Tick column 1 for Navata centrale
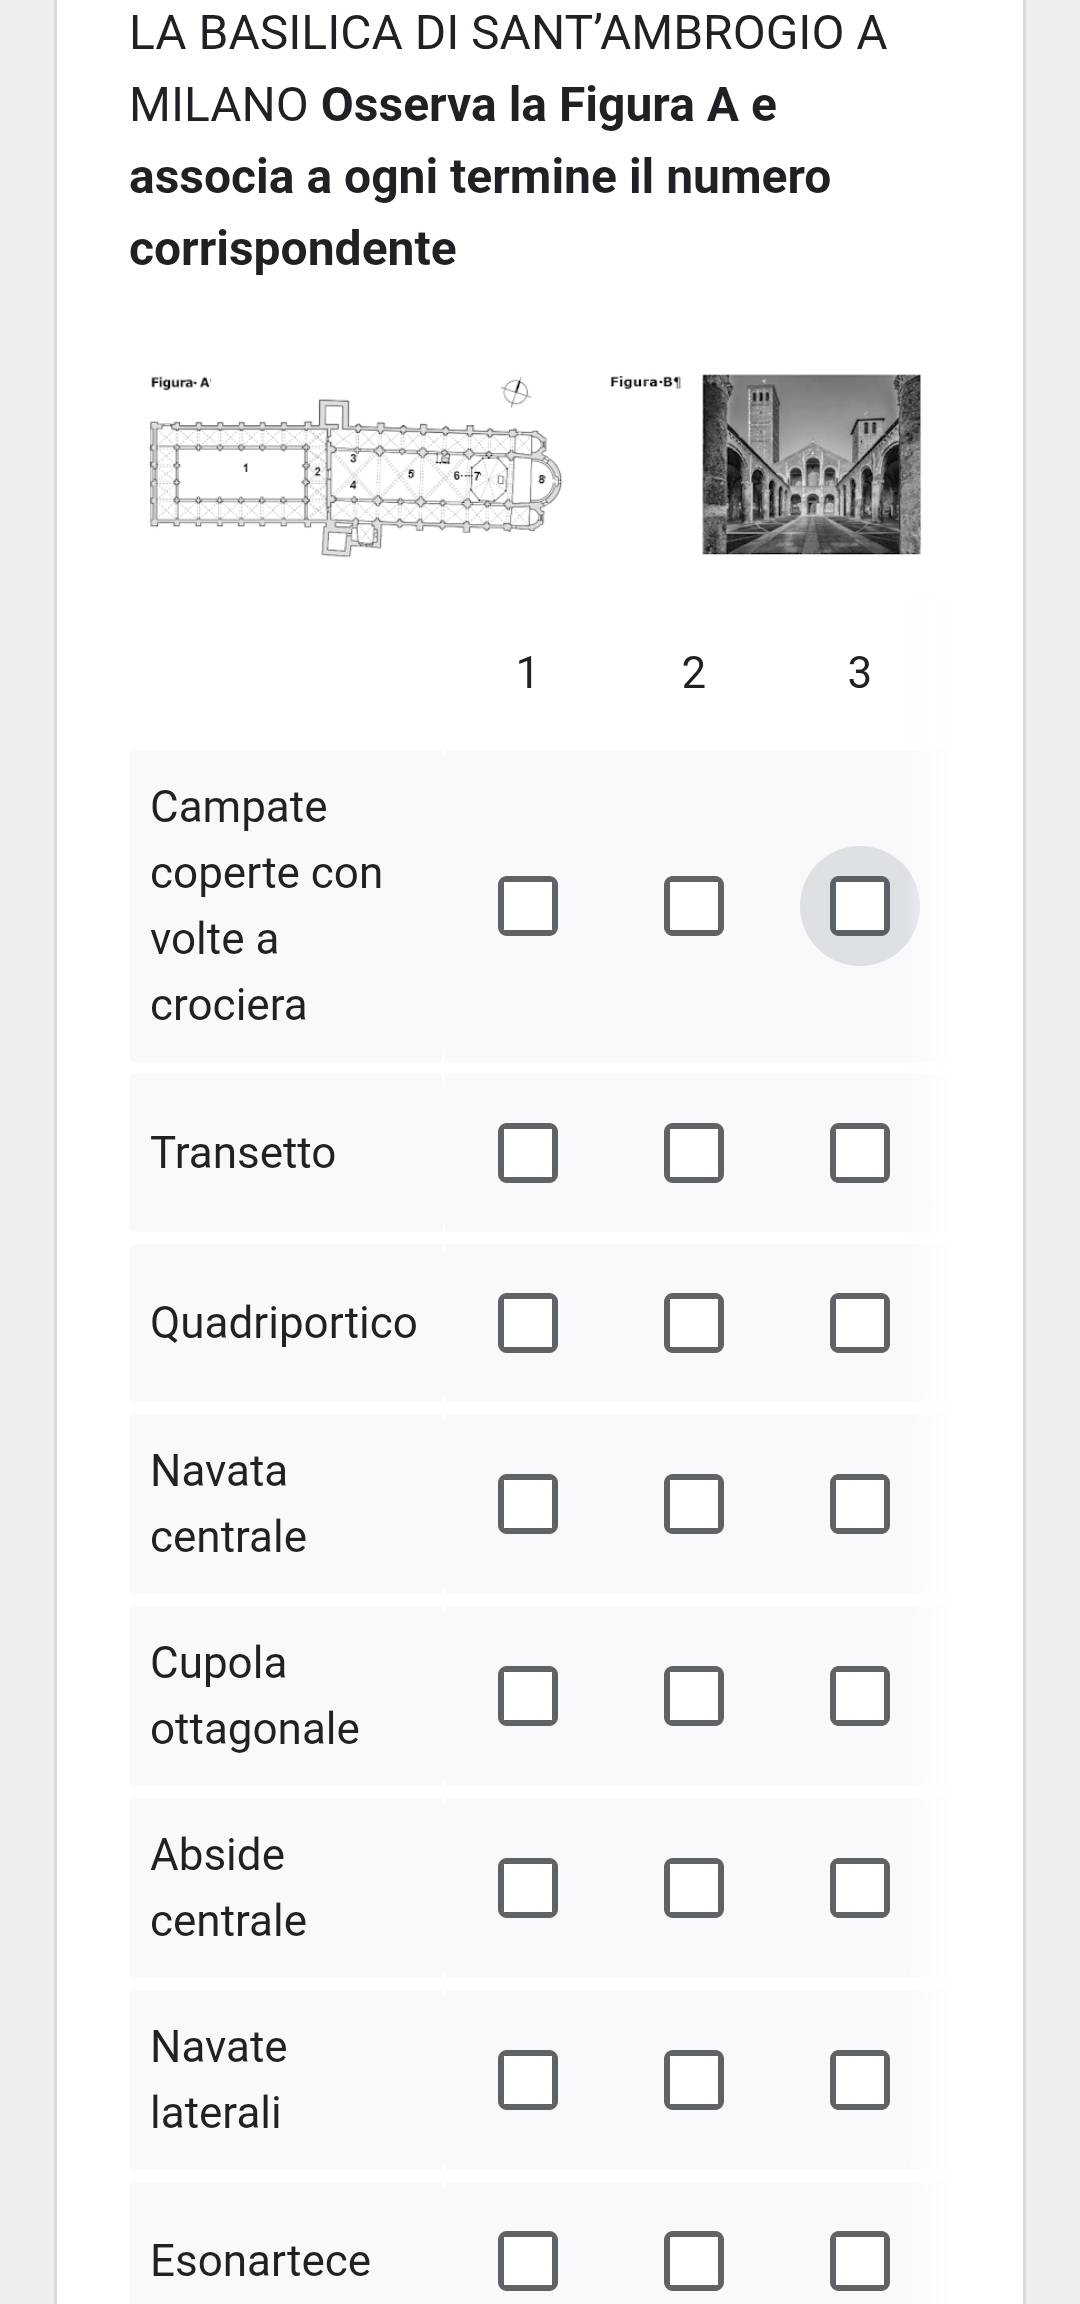Screen dimensions: 1080x2304 (528, 1504)
